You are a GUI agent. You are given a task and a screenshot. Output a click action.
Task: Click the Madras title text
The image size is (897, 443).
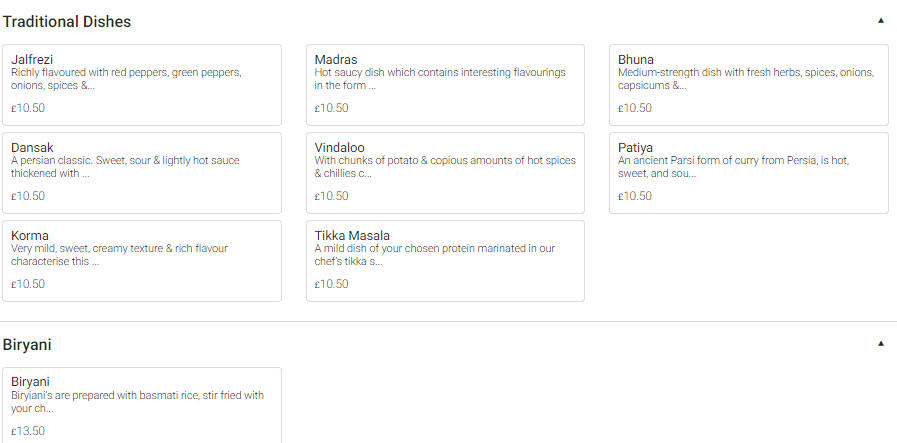[336, 60]
